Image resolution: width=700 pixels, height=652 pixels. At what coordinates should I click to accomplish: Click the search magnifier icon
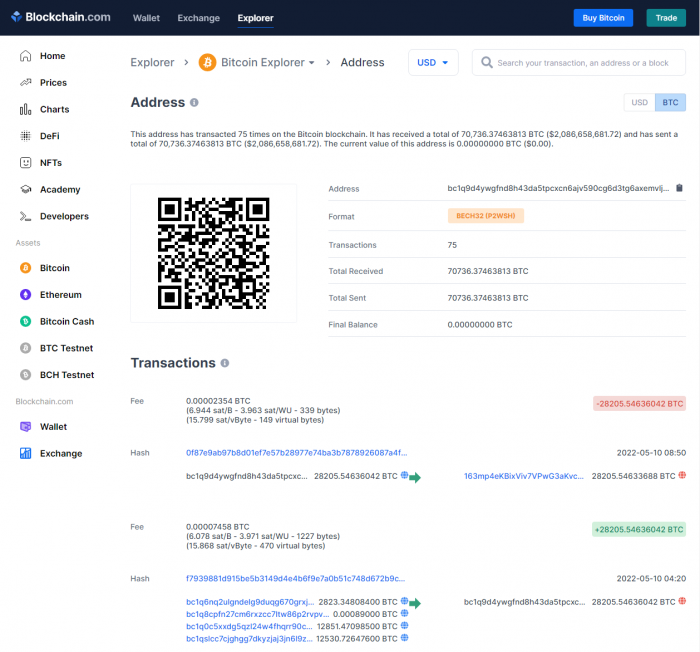(487, 63)
